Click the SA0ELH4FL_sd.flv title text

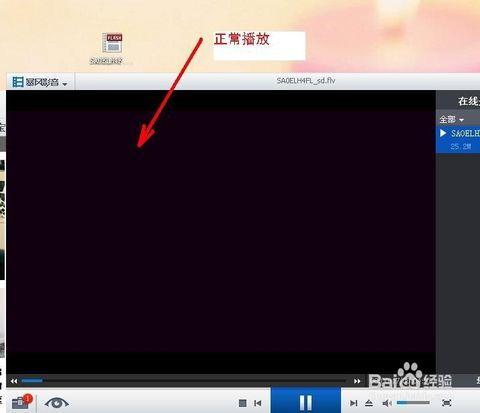pos(306,81)
